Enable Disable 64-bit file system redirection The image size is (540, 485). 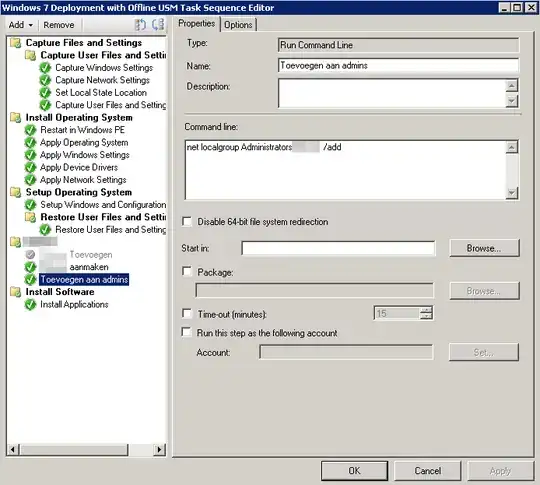[x=187, y=221]
